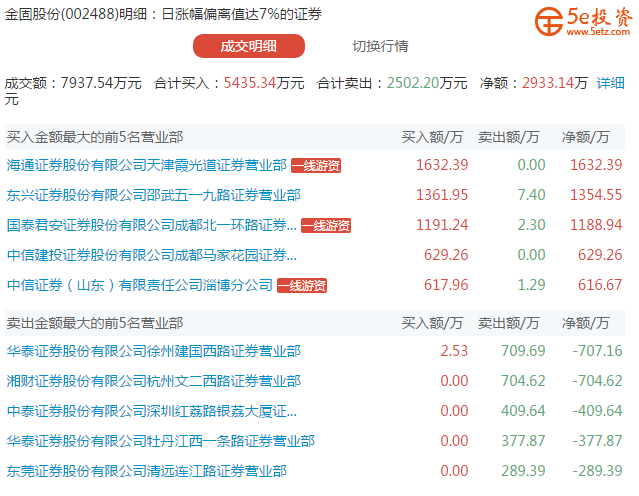The height and width of the screenshot is (496, 639).
Task: Click net amount 616.67
Action: [x=600, y=285]
